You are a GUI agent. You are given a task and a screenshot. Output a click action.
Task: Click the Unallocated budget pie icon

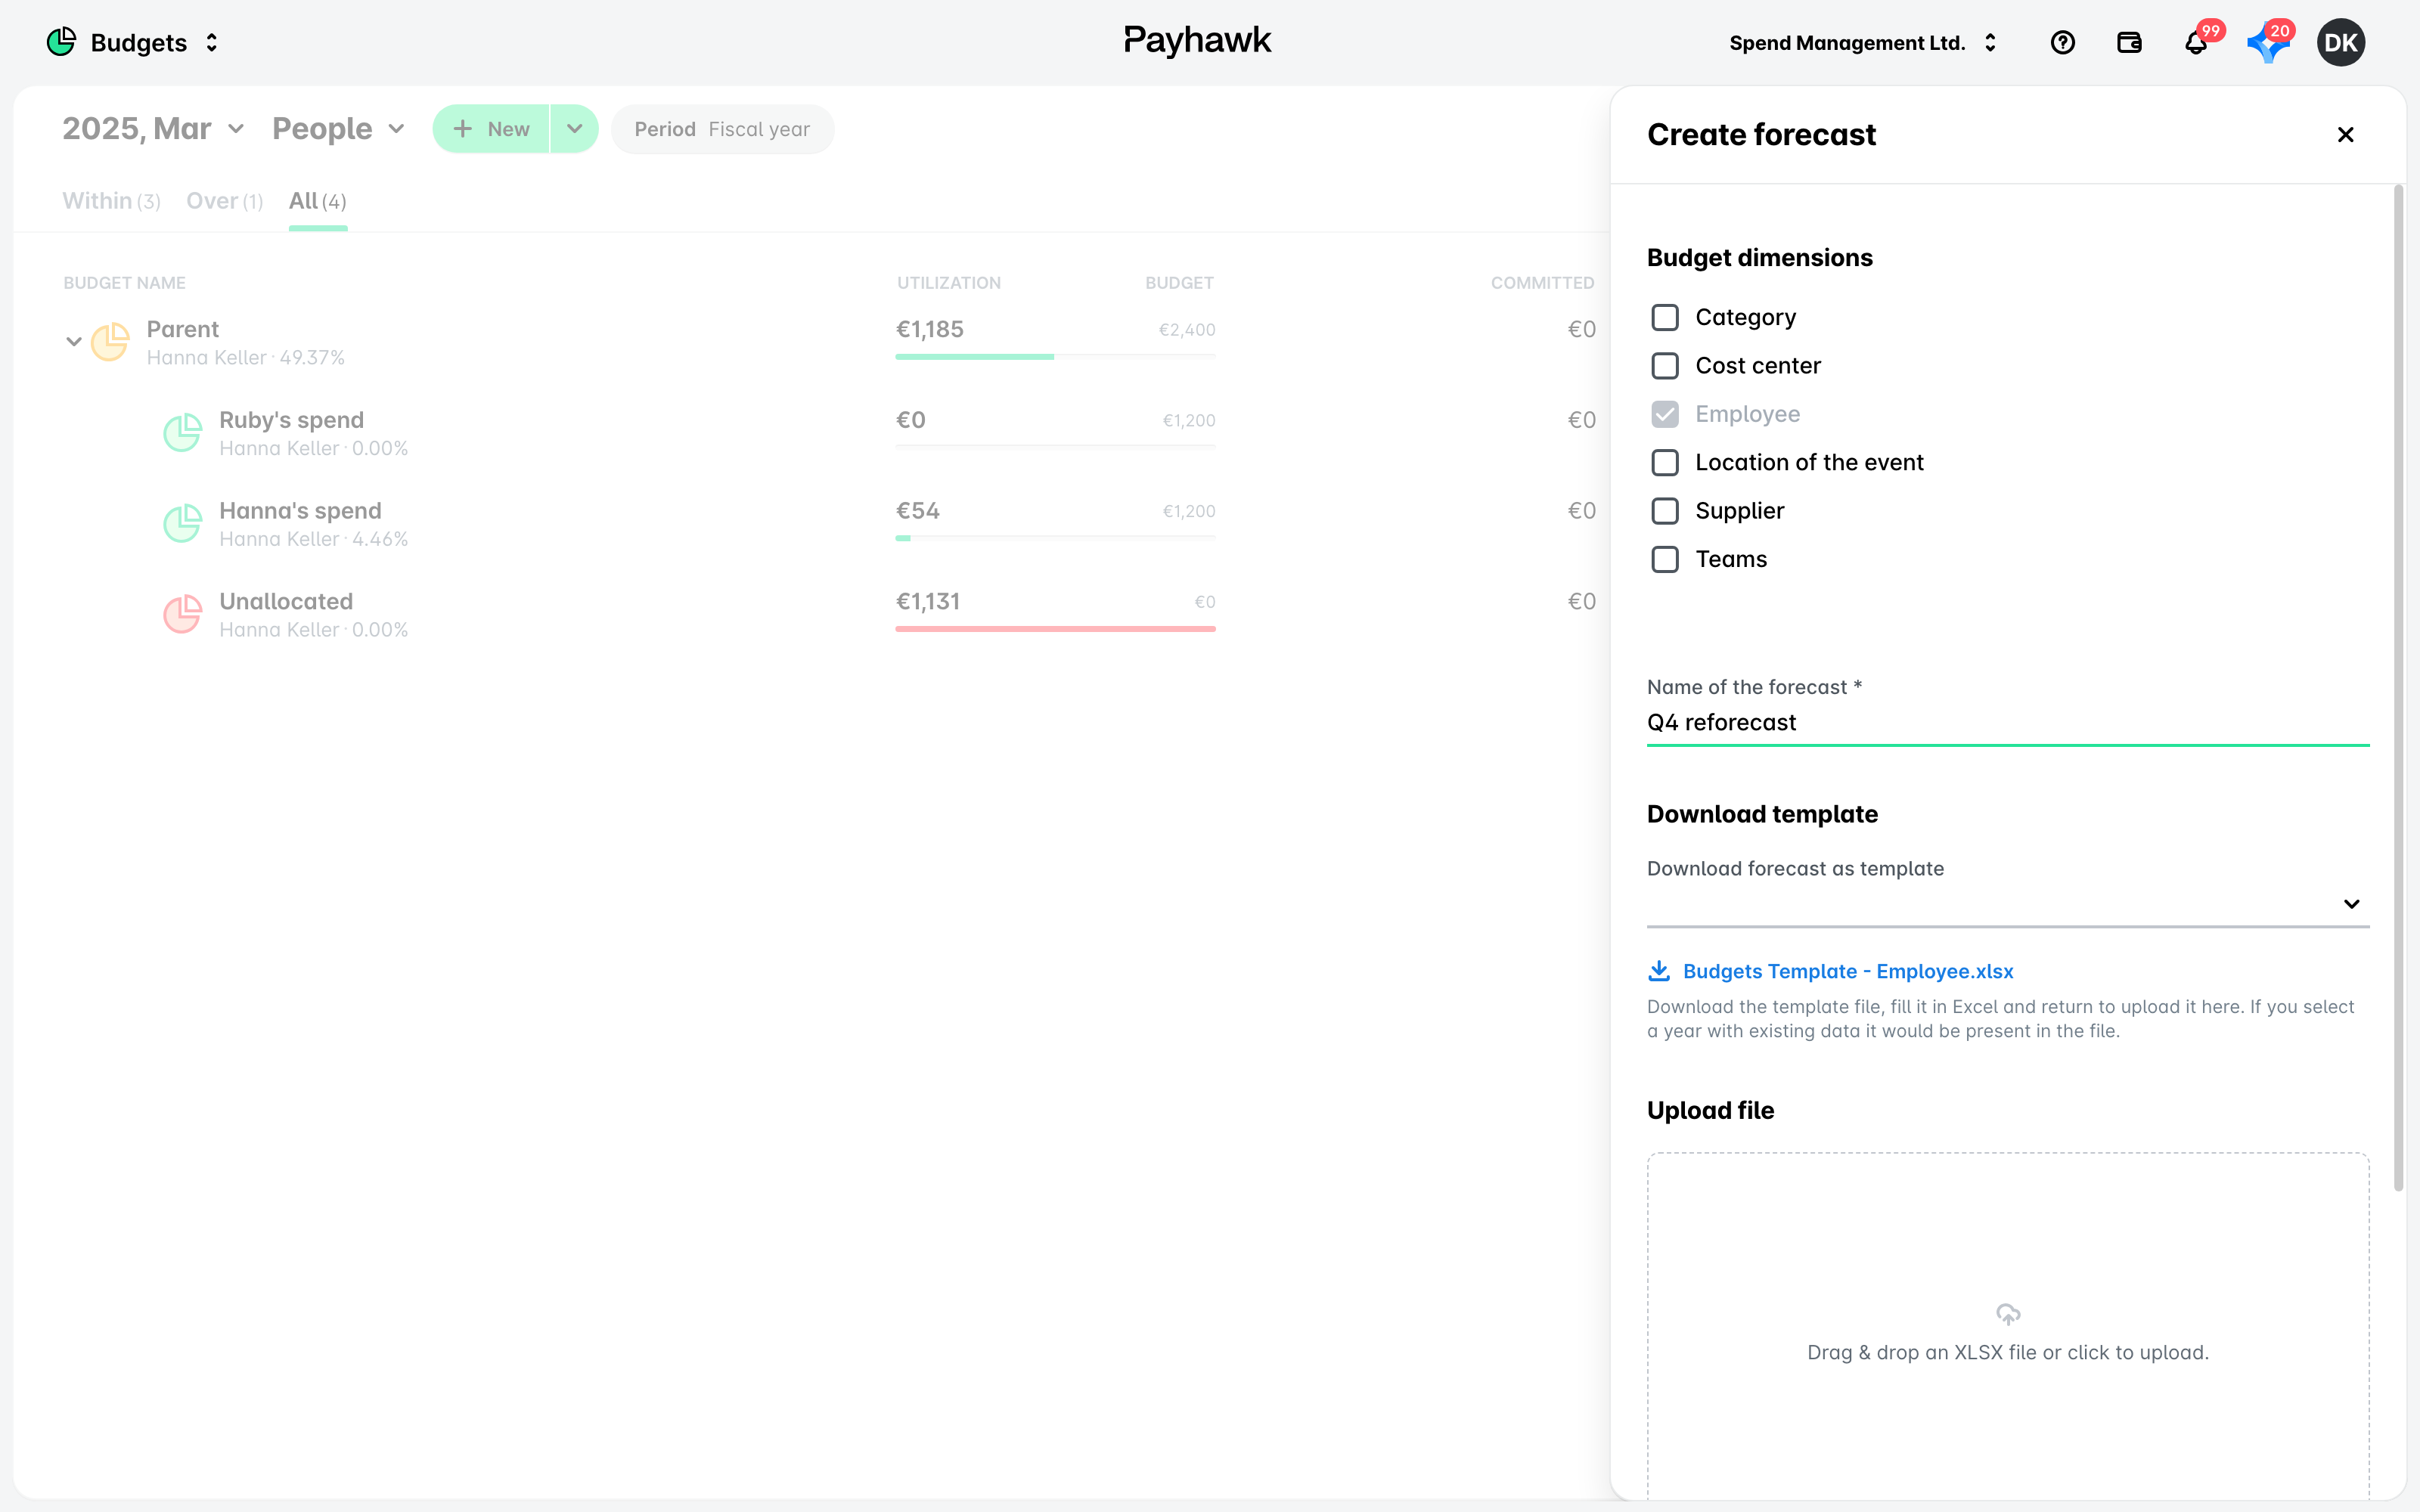pyautogui.click(x=183, y=614)
